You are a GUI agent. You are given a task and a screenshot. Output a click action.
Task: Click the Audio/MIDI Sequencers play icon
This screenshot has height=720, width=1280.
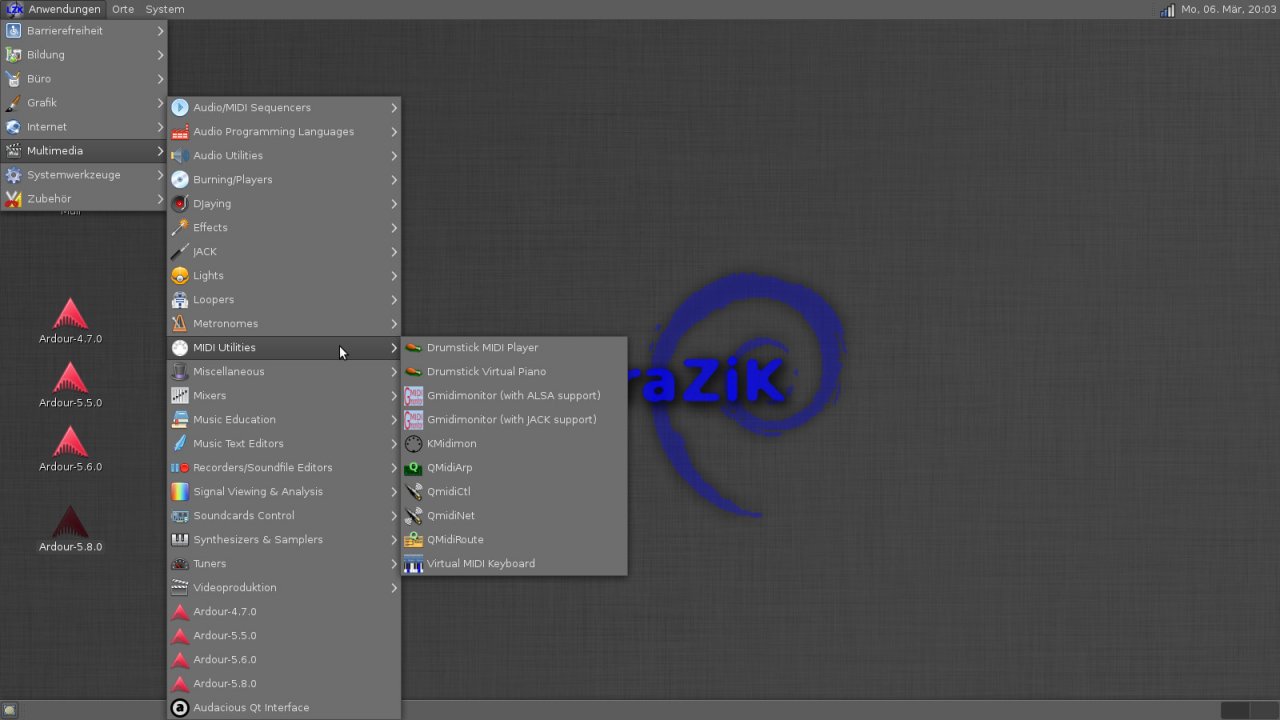click(180, 108)
